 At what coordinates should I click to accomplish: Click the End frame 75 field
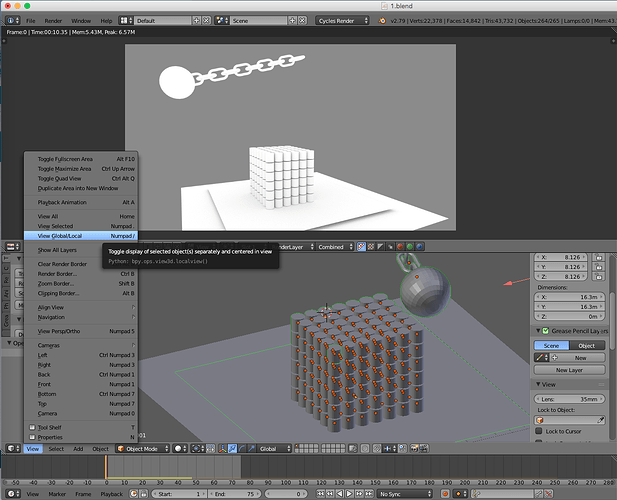click(235, 494)
